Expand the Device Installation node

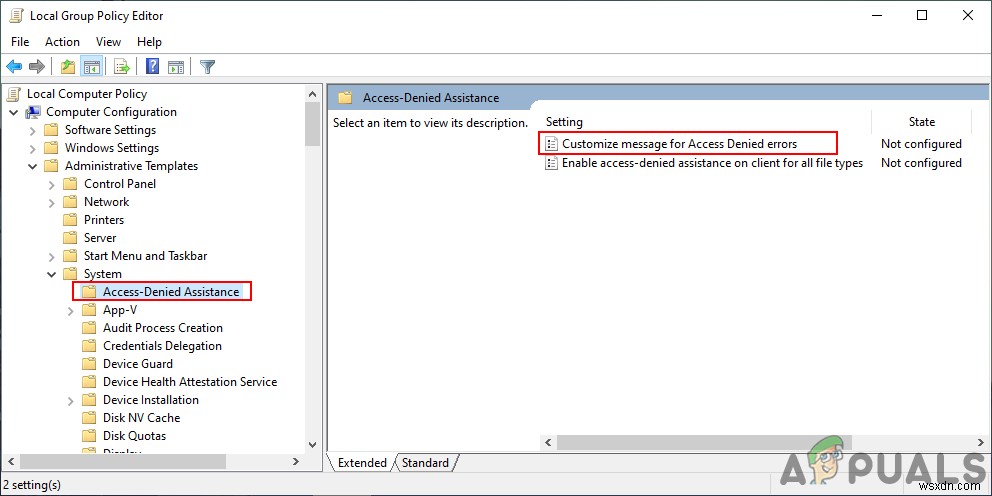click(71, 400)
